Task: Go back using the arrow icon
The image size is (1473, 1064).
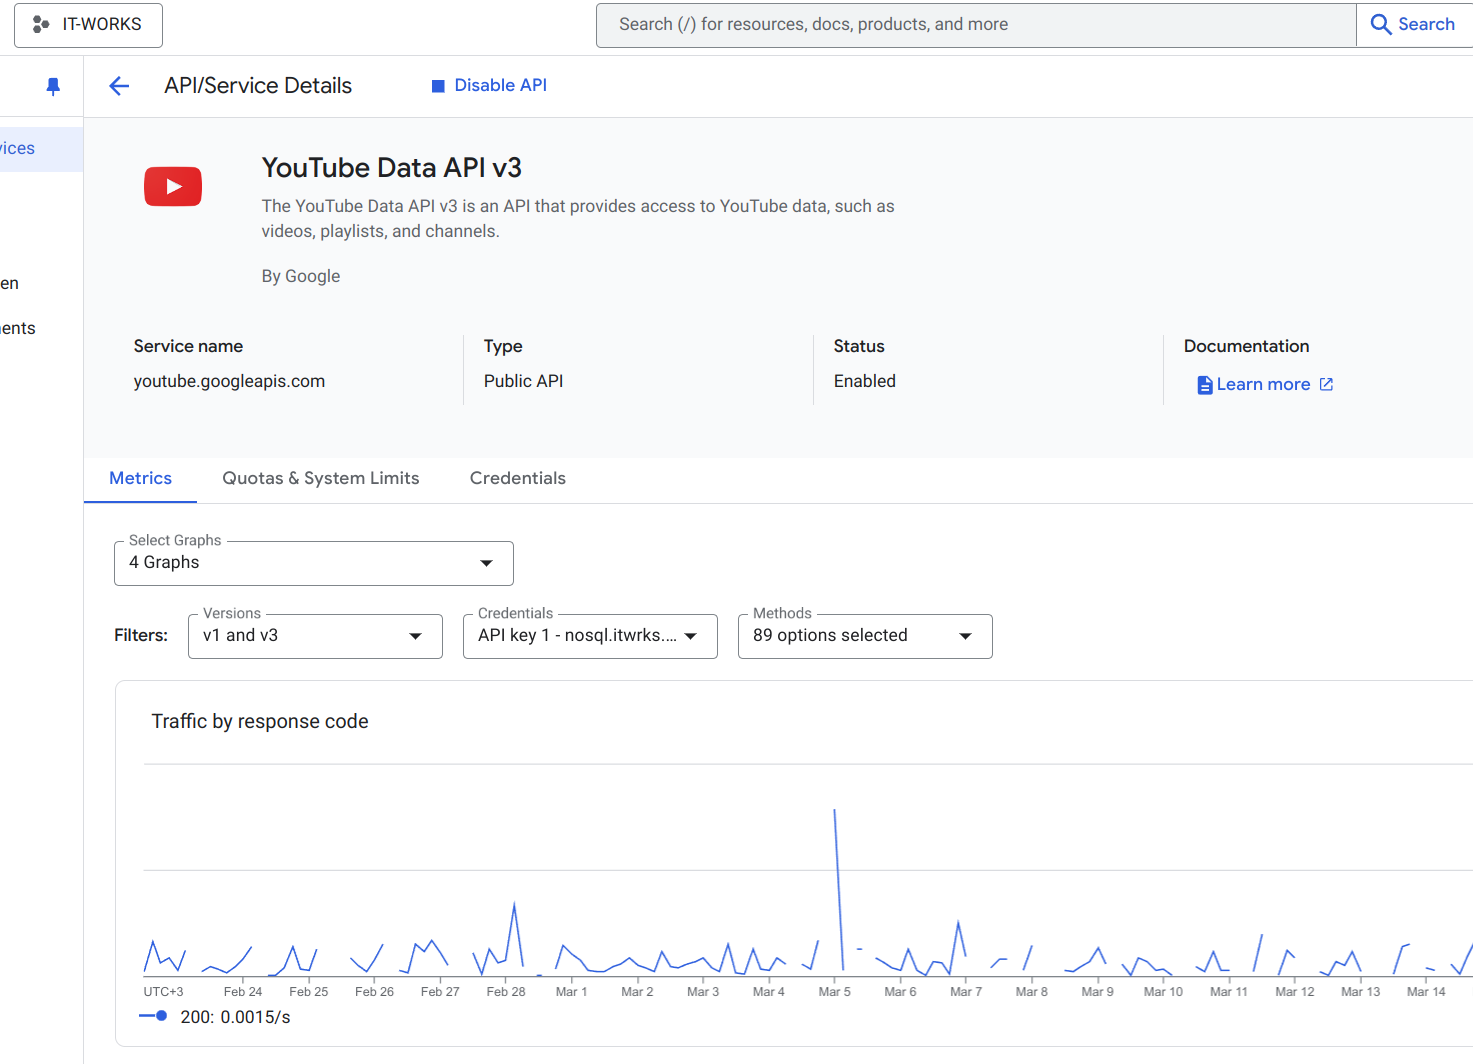Action: (x=119, y=86)
